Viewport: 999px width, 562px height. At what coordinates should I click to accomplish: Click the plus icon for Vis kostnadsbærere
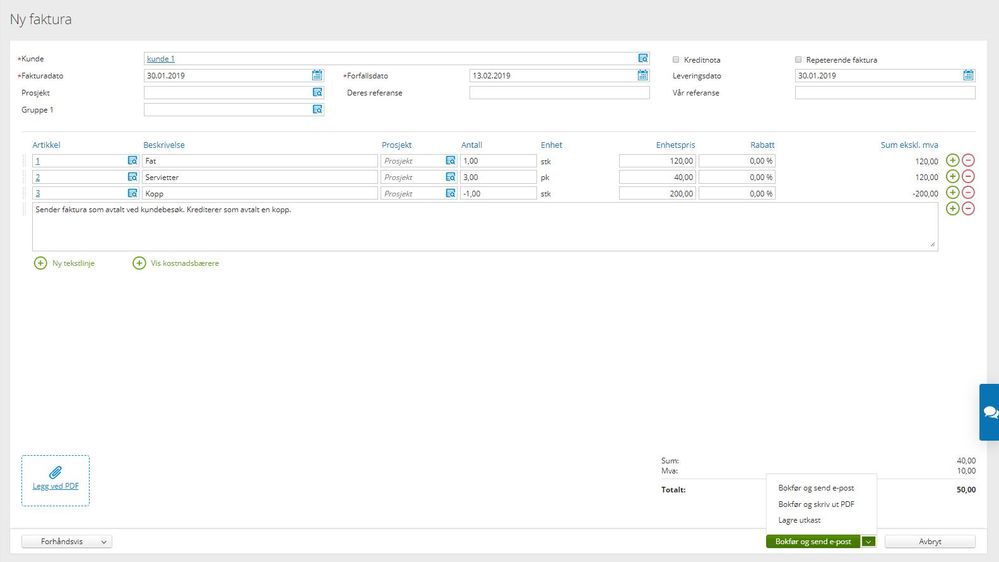pos(139,263)
